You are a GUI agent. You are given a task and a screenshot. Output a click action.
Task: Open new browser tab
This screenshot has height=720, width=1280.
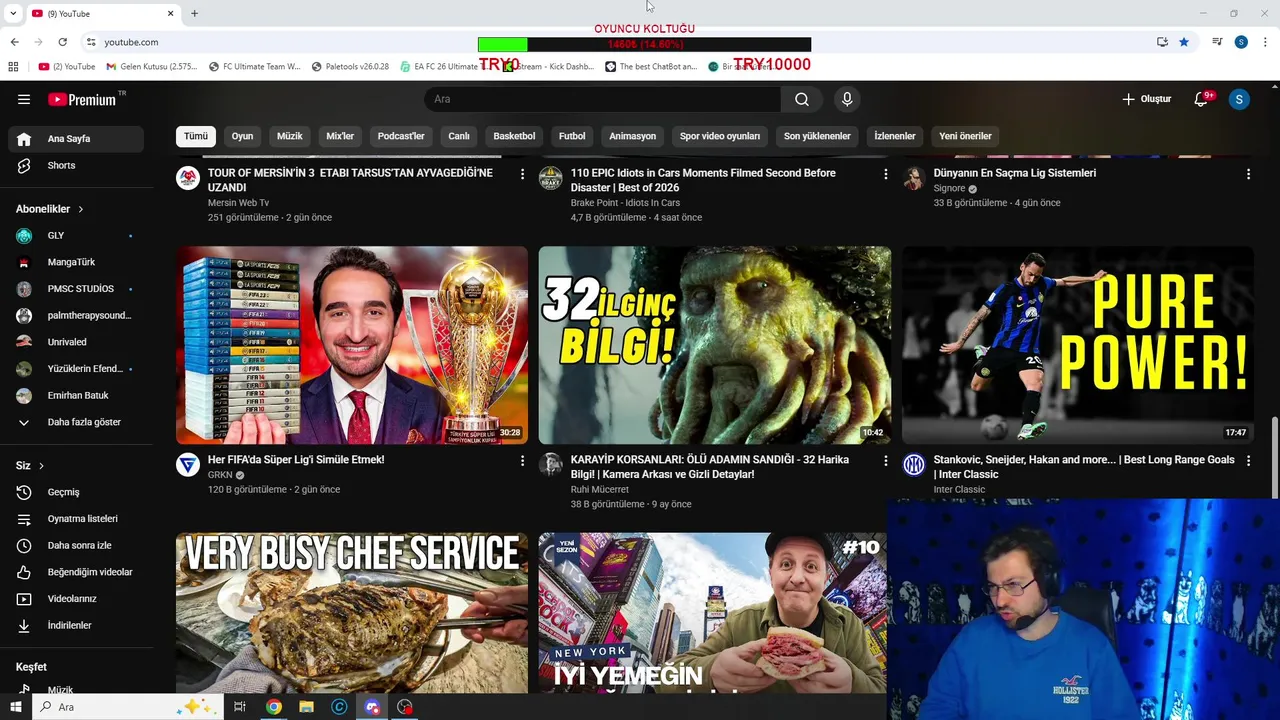(194, 13)
